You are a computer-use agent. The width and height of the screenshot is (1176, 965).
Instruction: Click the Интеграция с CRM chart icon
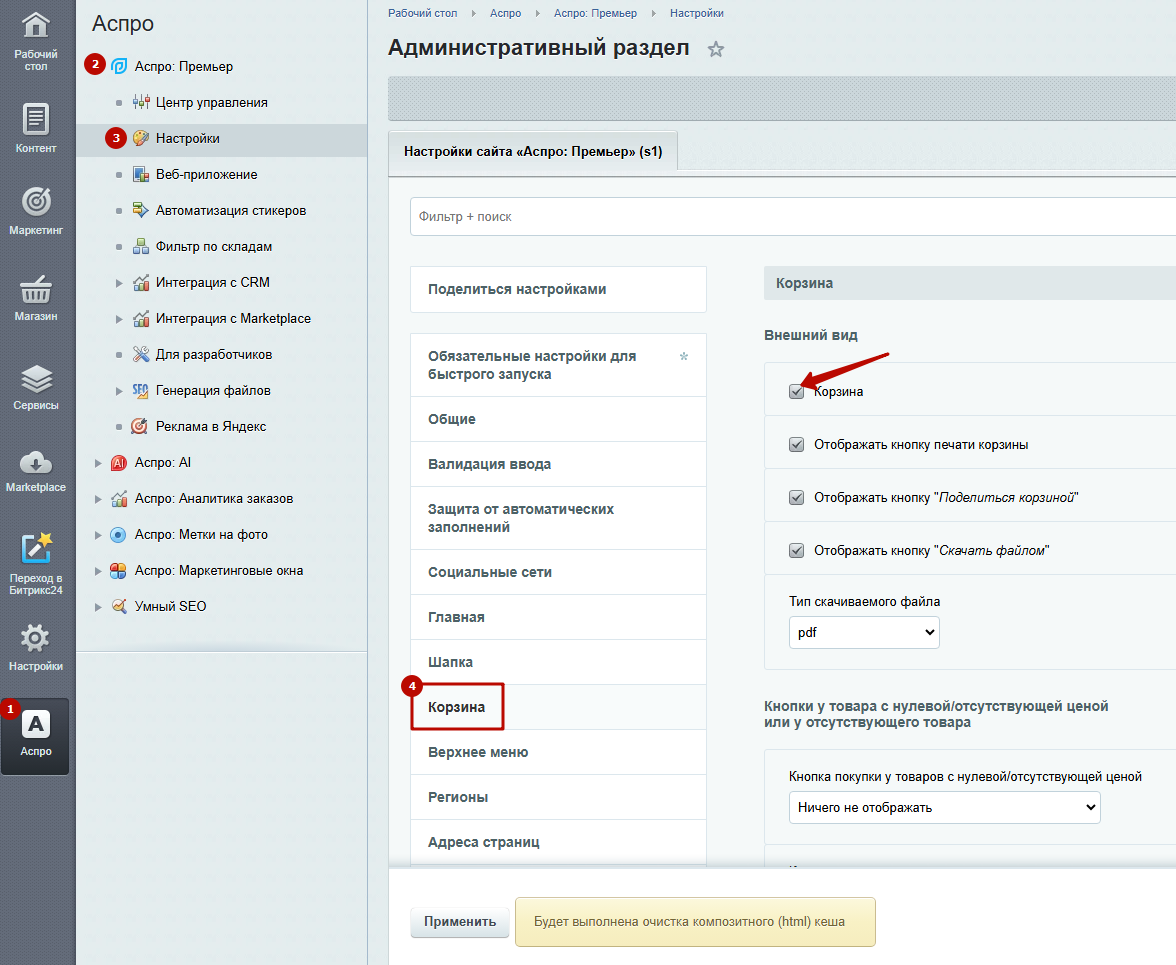[141, 282]
